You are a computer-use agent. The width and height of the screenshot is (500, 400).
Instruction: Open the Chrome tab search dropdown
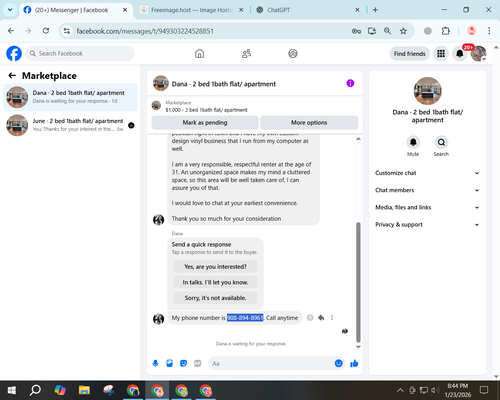click(10, 10)
